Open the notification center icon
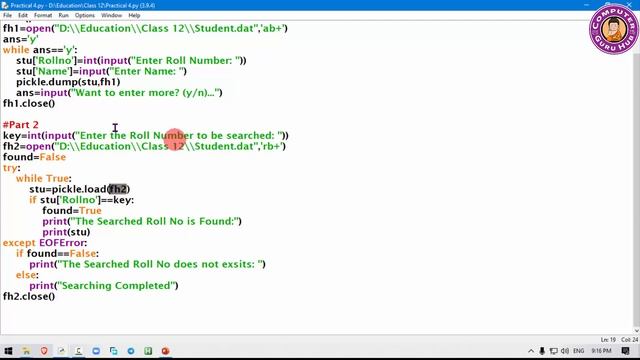640x360 pixels. (625, 351)
